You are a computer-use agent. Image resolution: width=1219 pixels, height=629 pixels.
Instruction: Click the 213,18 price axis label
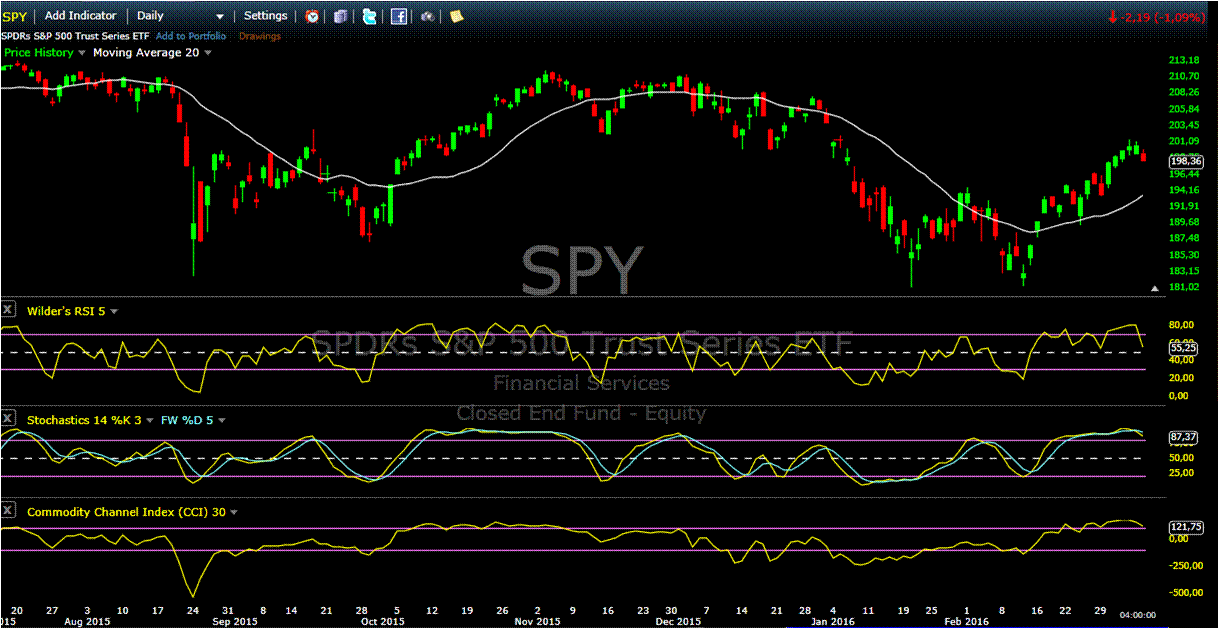tap(1184, 60)
